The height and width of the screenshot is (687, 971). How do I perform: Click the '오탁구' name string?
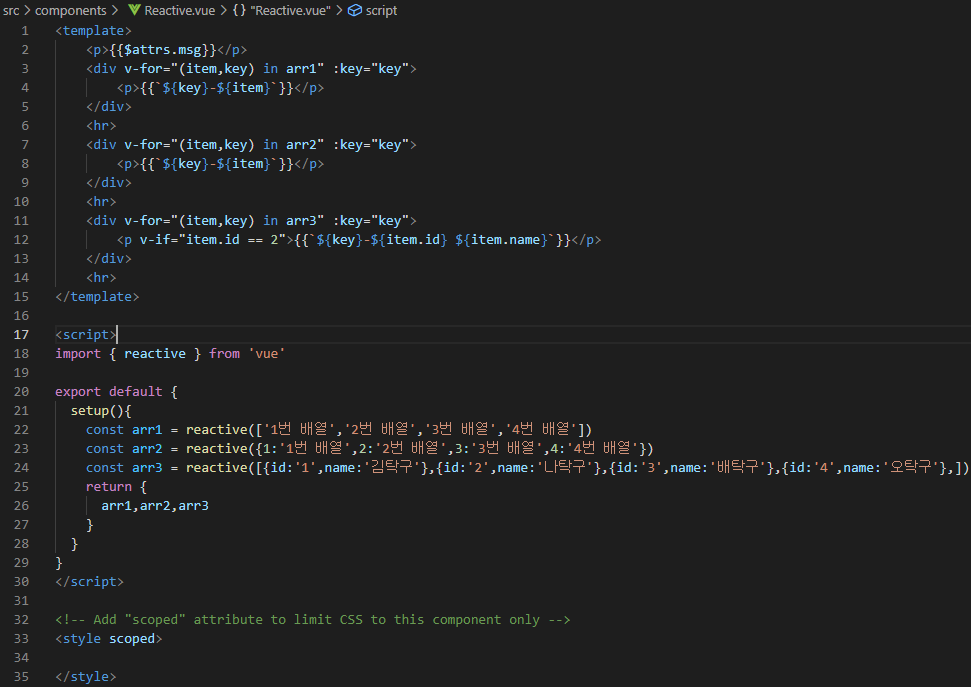coord(911,468)
